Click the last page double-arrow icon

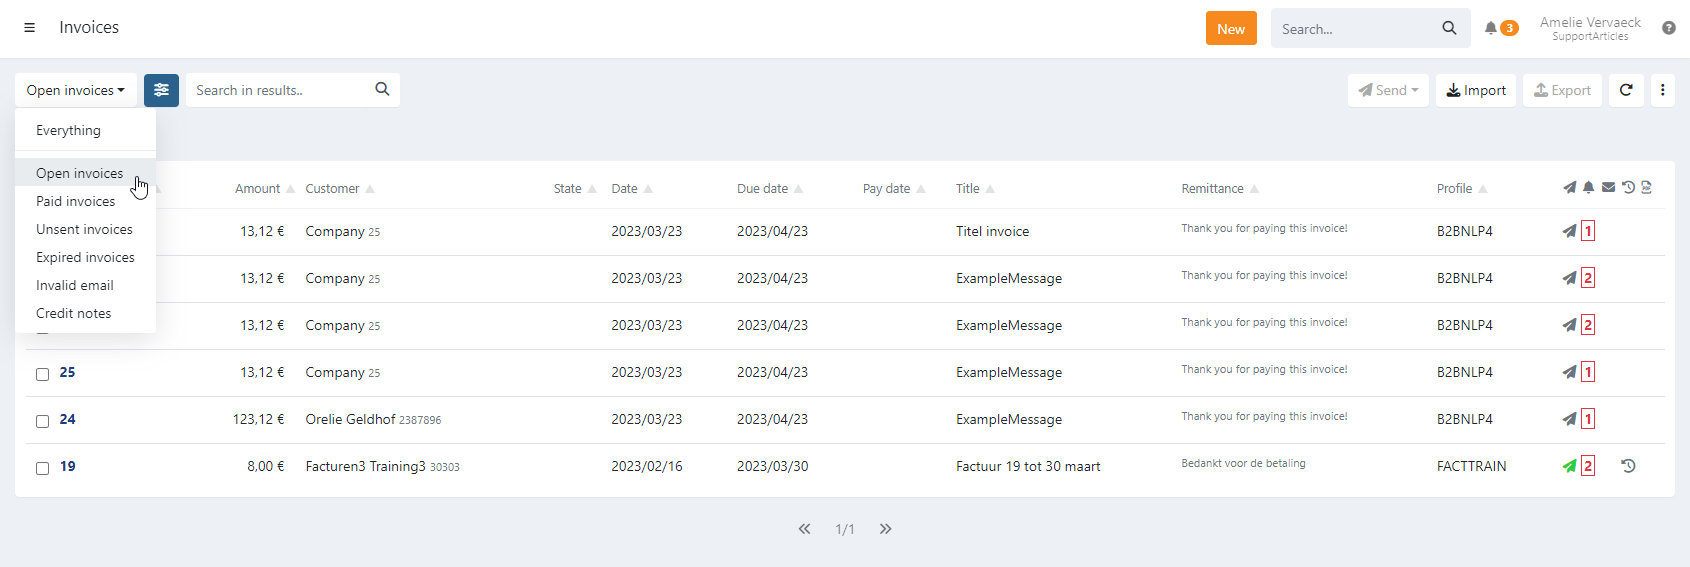[x=885, y=529]
